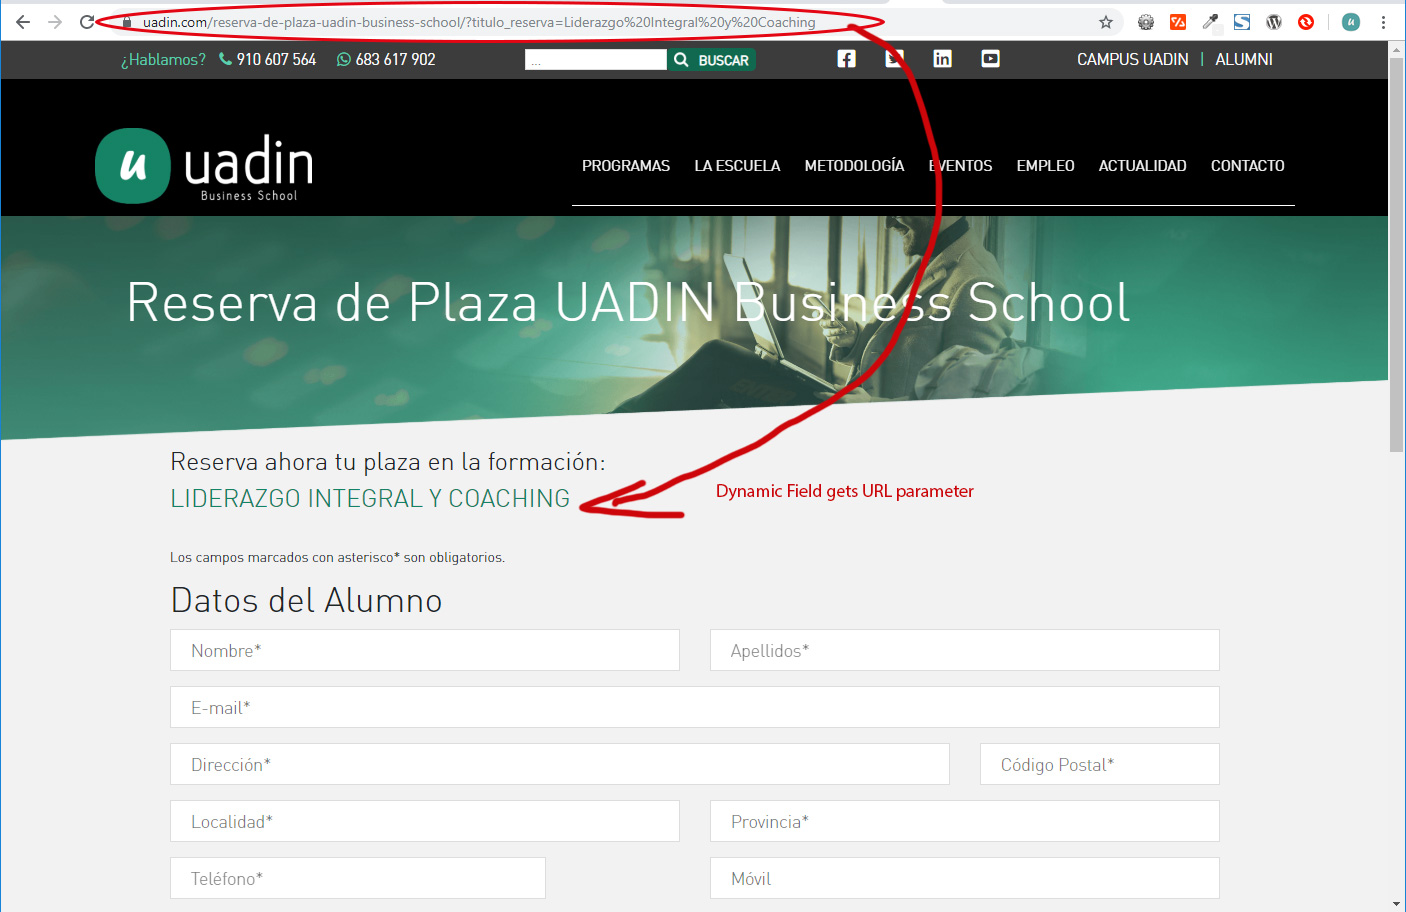Reload the page with the refresh icon
The width and height of the screenshot is (1406, 912).
[x=87, y=22]
